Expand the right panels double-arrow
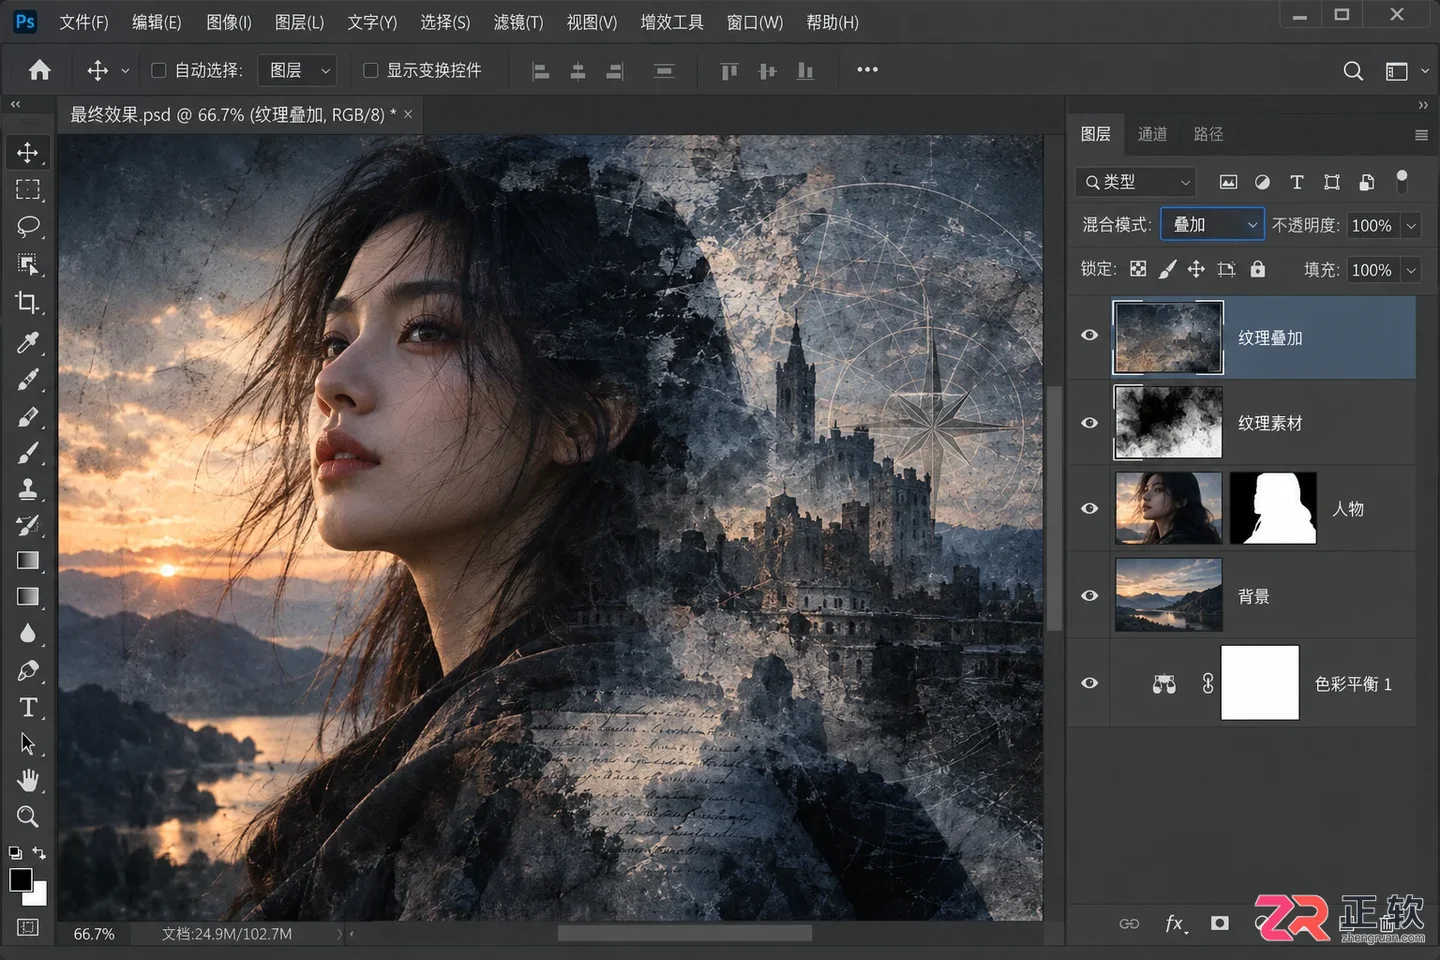Image resolution: width=1440 pixels, height=960 pixels. (x=1423, y=105)
